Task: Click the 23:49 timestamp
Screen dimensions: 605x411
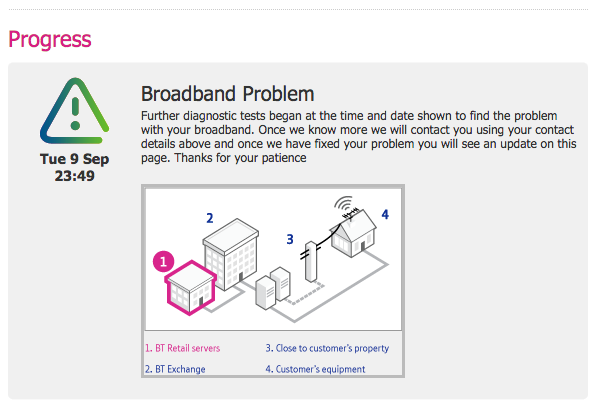Action: click(x=75, y=176)
